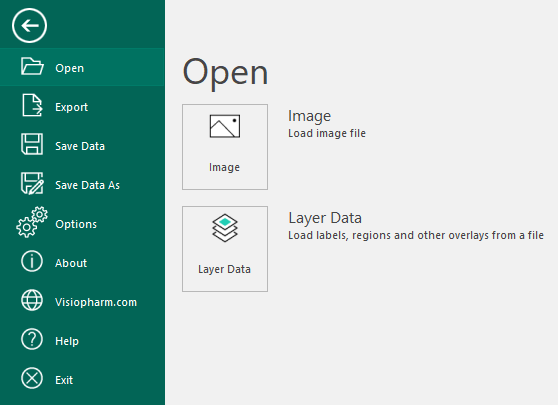The image size is (558, 405).
Task: Click the open folder icon
Action: (x=32, y=66)
